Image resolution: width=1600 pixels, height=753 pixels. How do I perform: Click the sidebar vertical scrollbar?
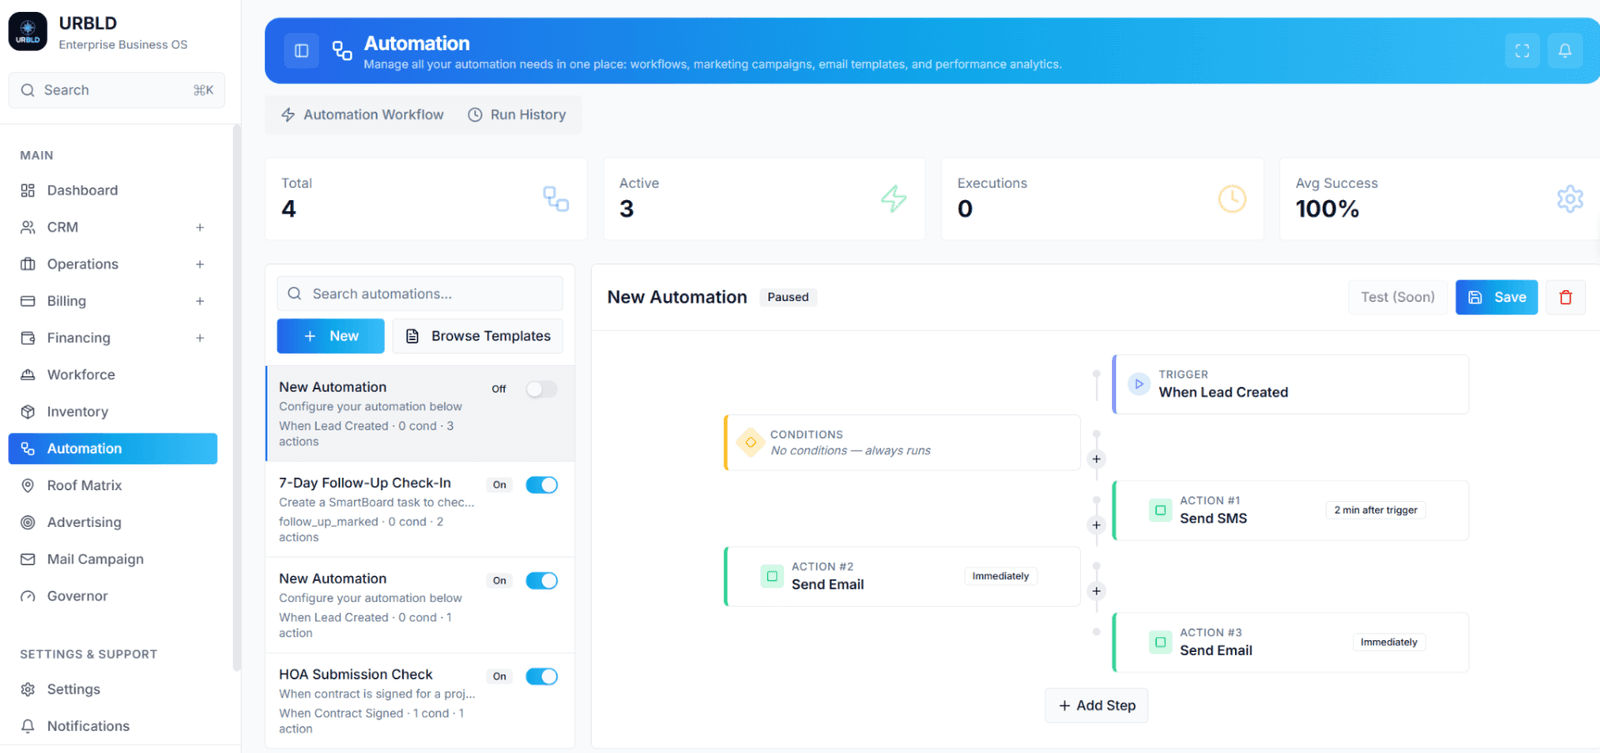[x=236, y=398]
